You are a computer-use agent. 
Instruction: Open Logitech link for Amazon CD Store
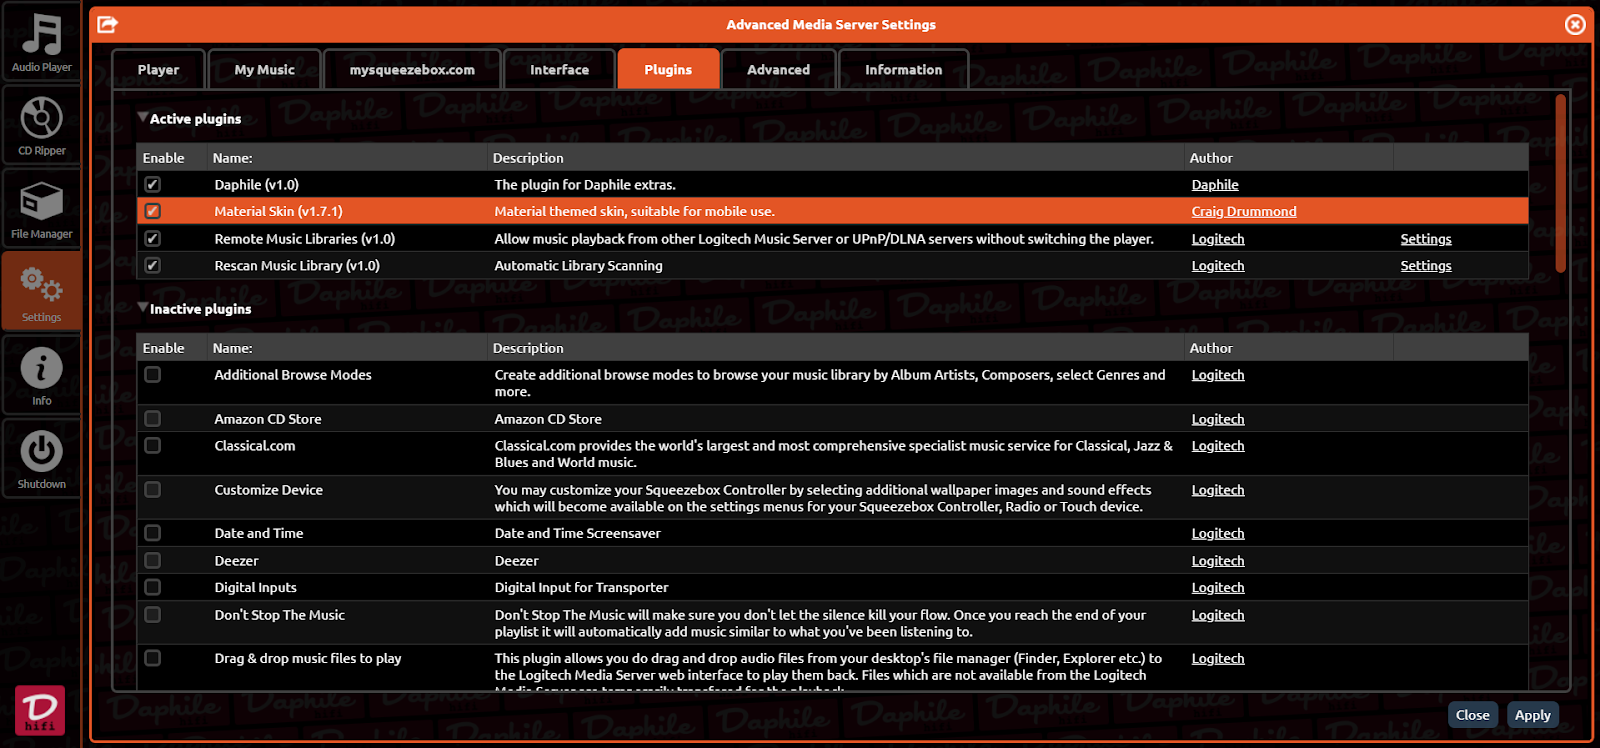(x=1218, y=419)
